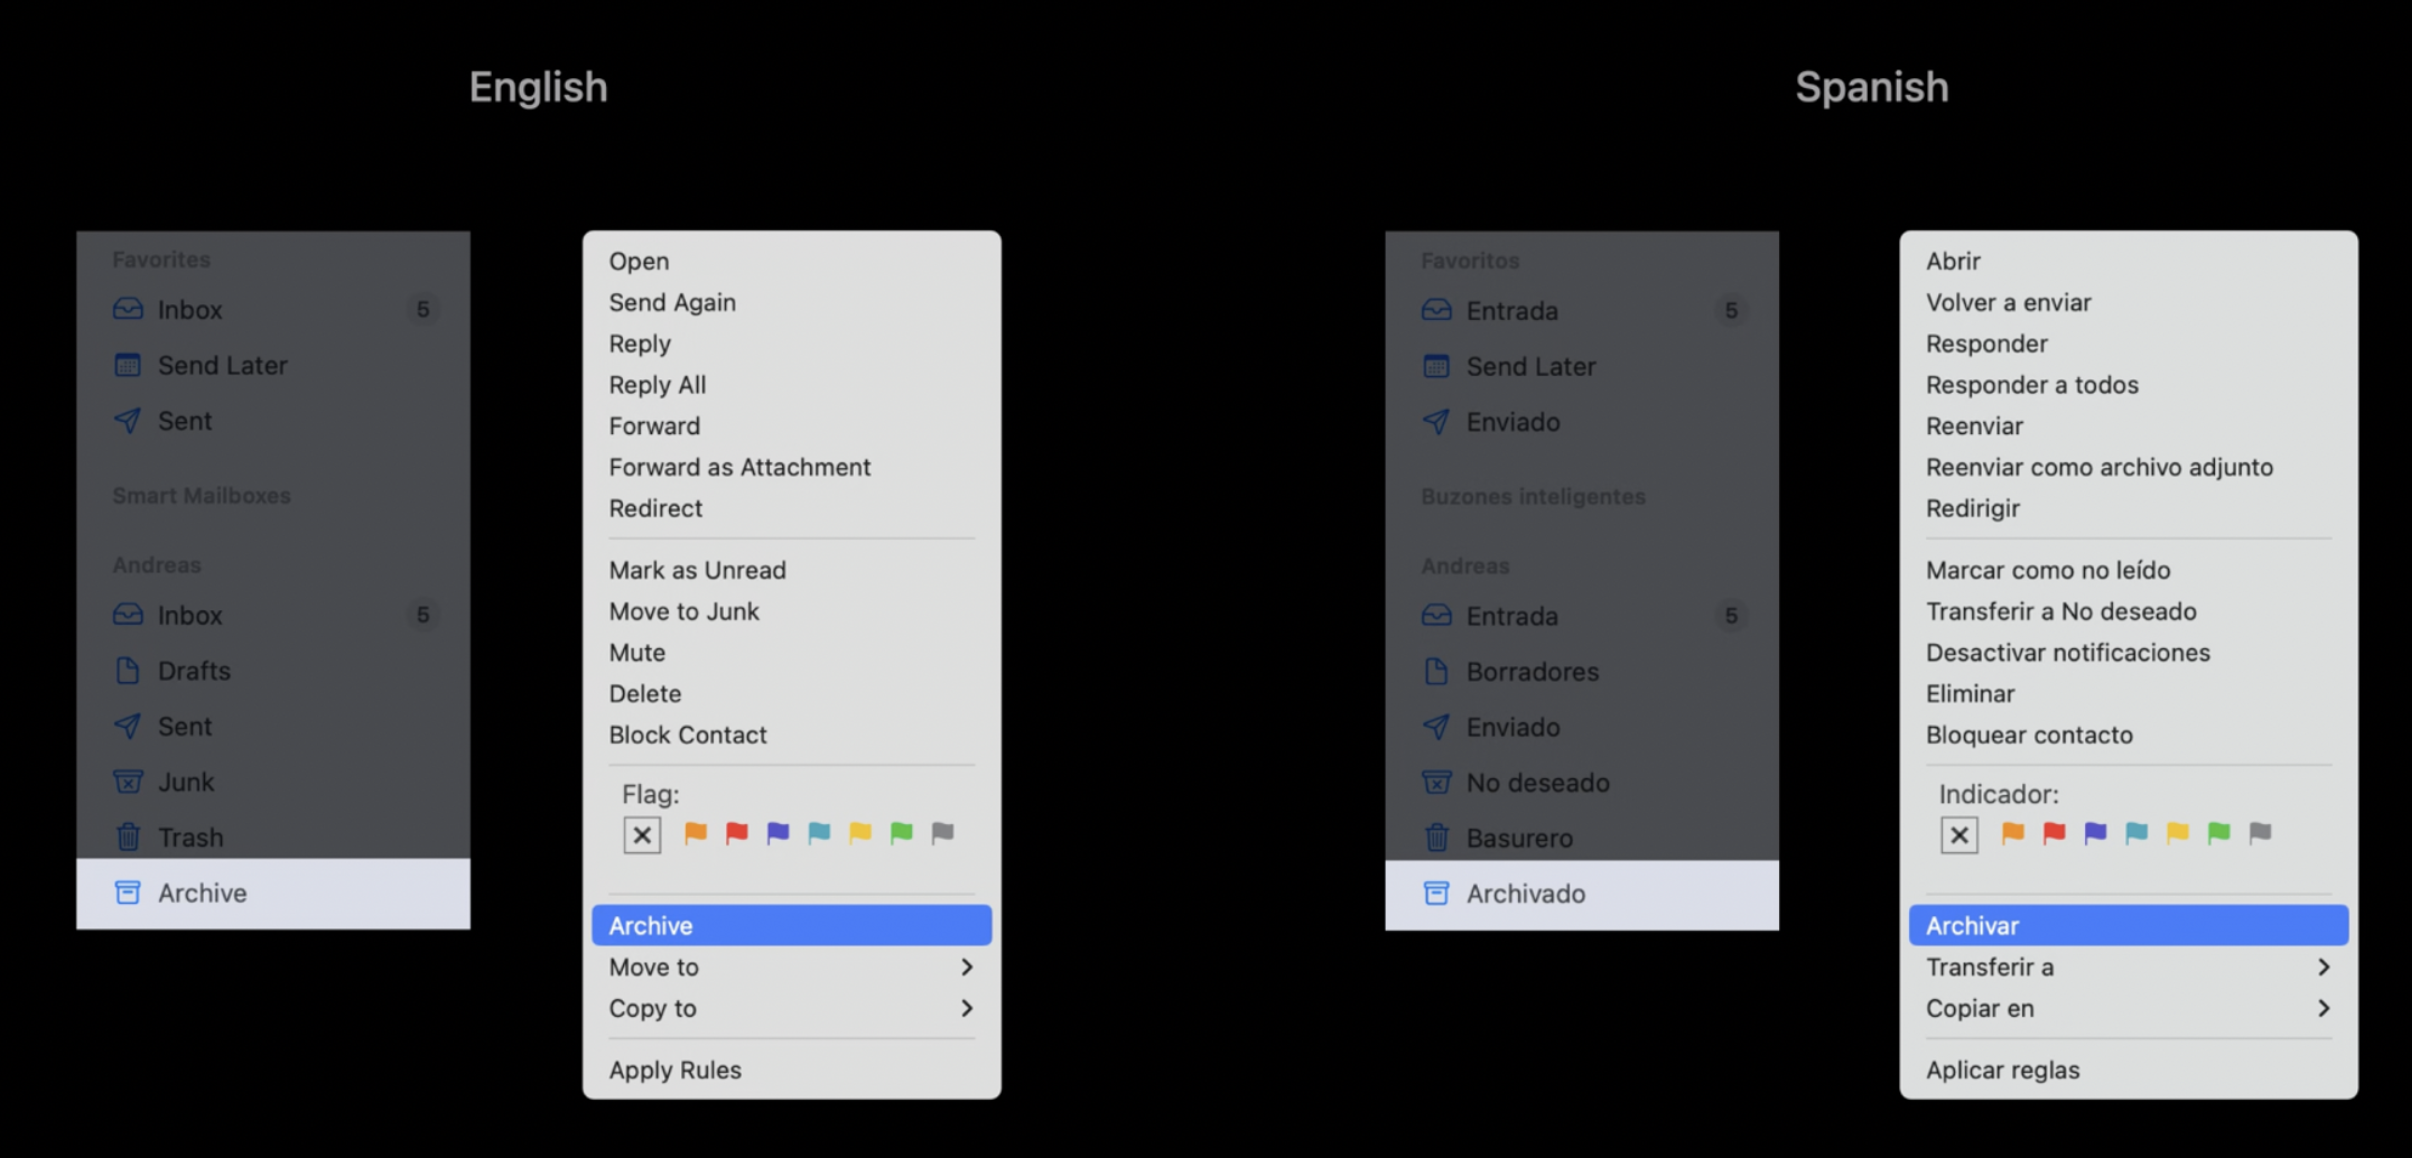
Task: Expand the Copiar en submenu arrow
Action: pyautogui.click(x=2324, y=1008)
